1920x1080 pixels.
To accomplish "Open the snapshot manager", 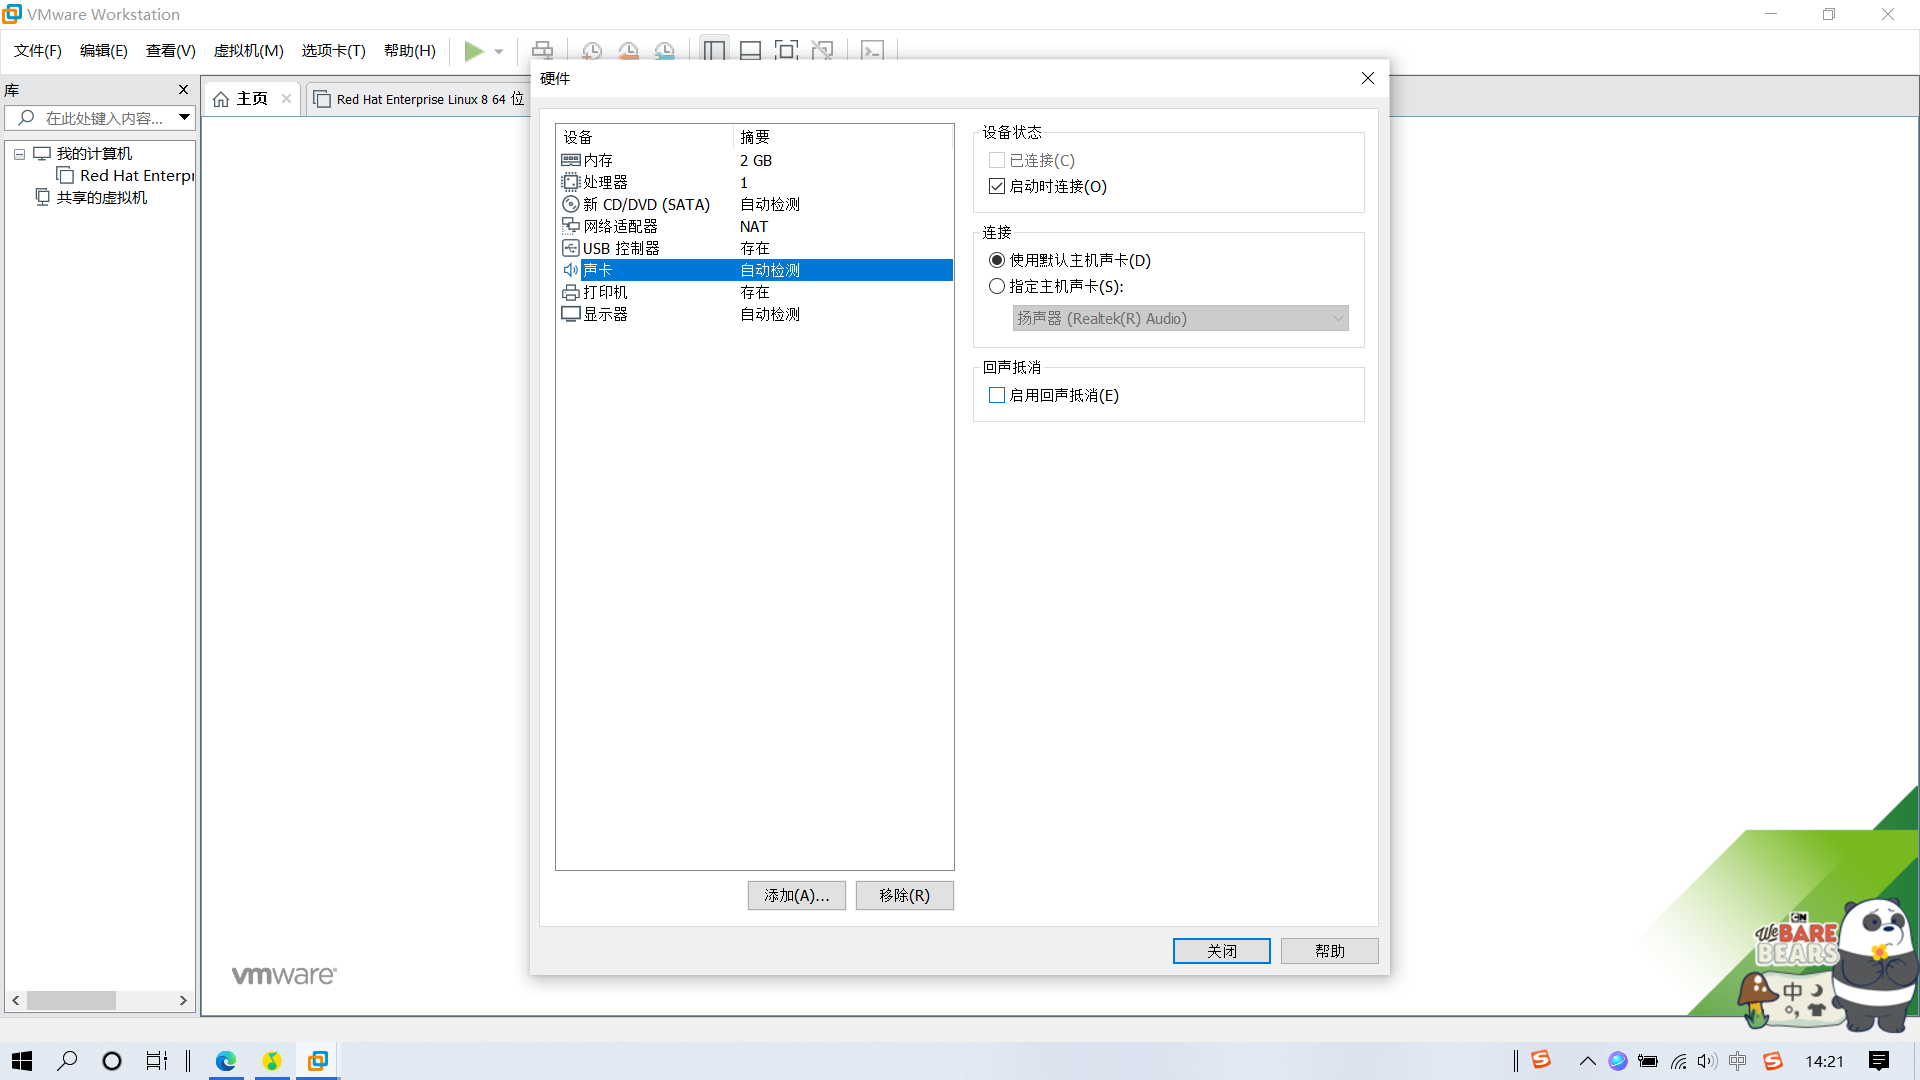I will pos(665,51).
